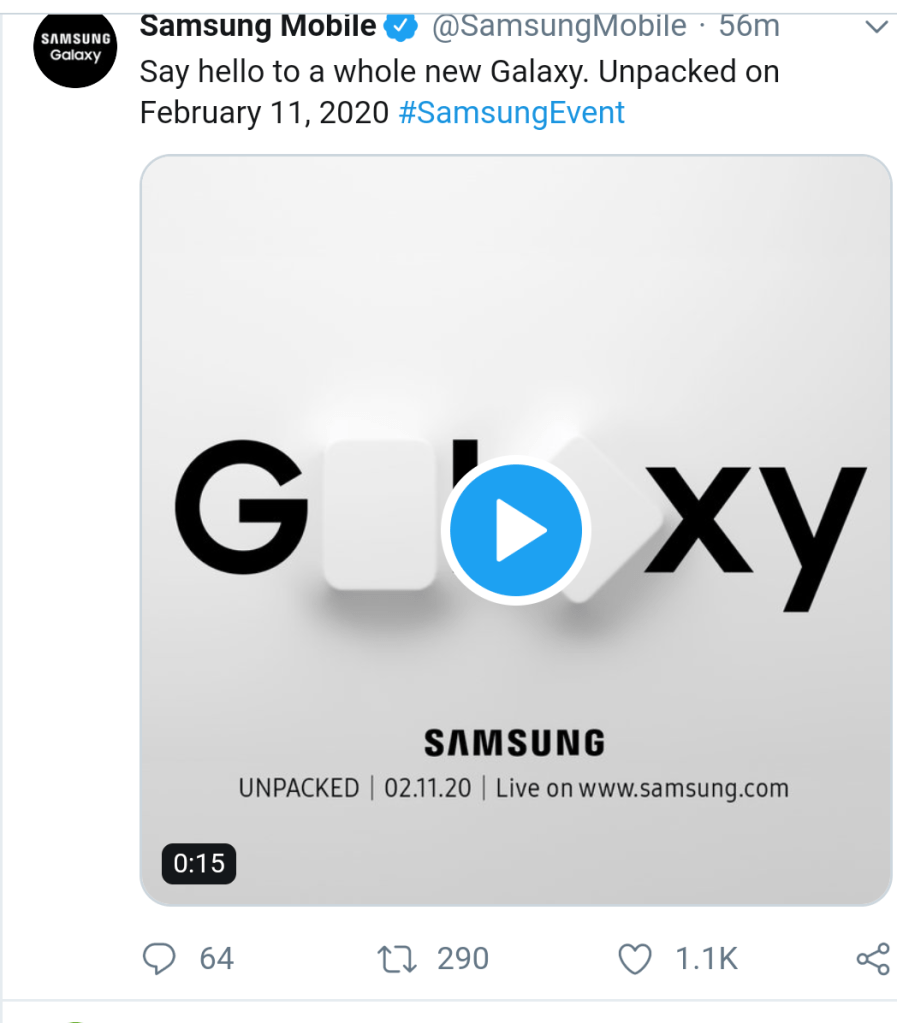The height and width of the screenshot is (1023, 897).
Task: Expand the tweet options chevron
Action: (876, 27)
